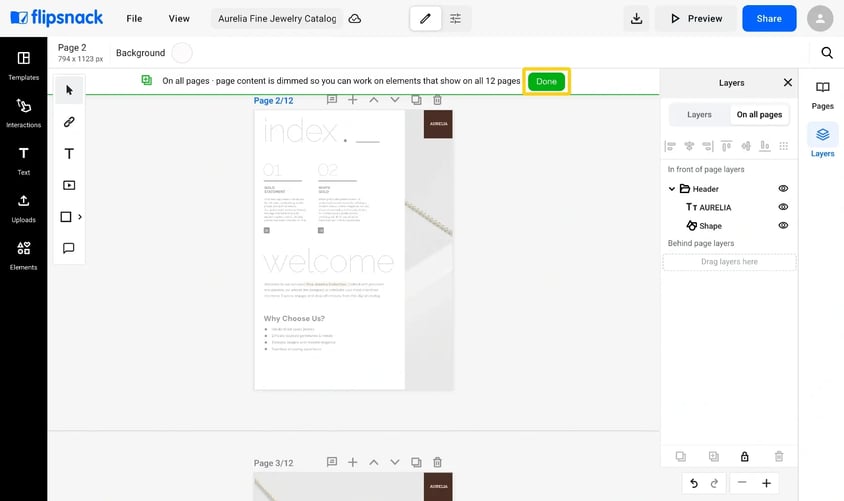
Task: Open the File menu
Action: 134,19
